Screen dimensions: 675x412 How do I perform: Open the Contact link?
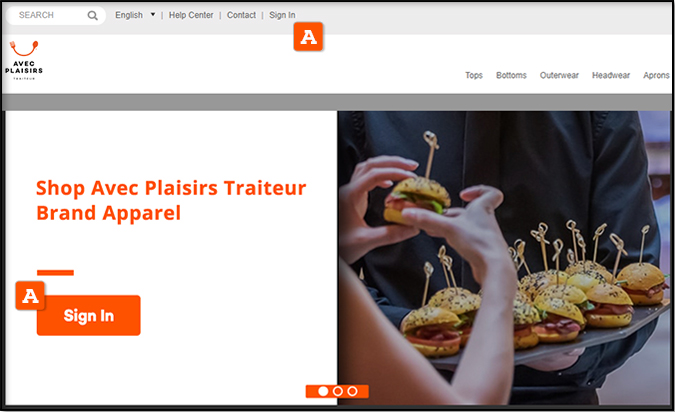click(x=241, y=15)
